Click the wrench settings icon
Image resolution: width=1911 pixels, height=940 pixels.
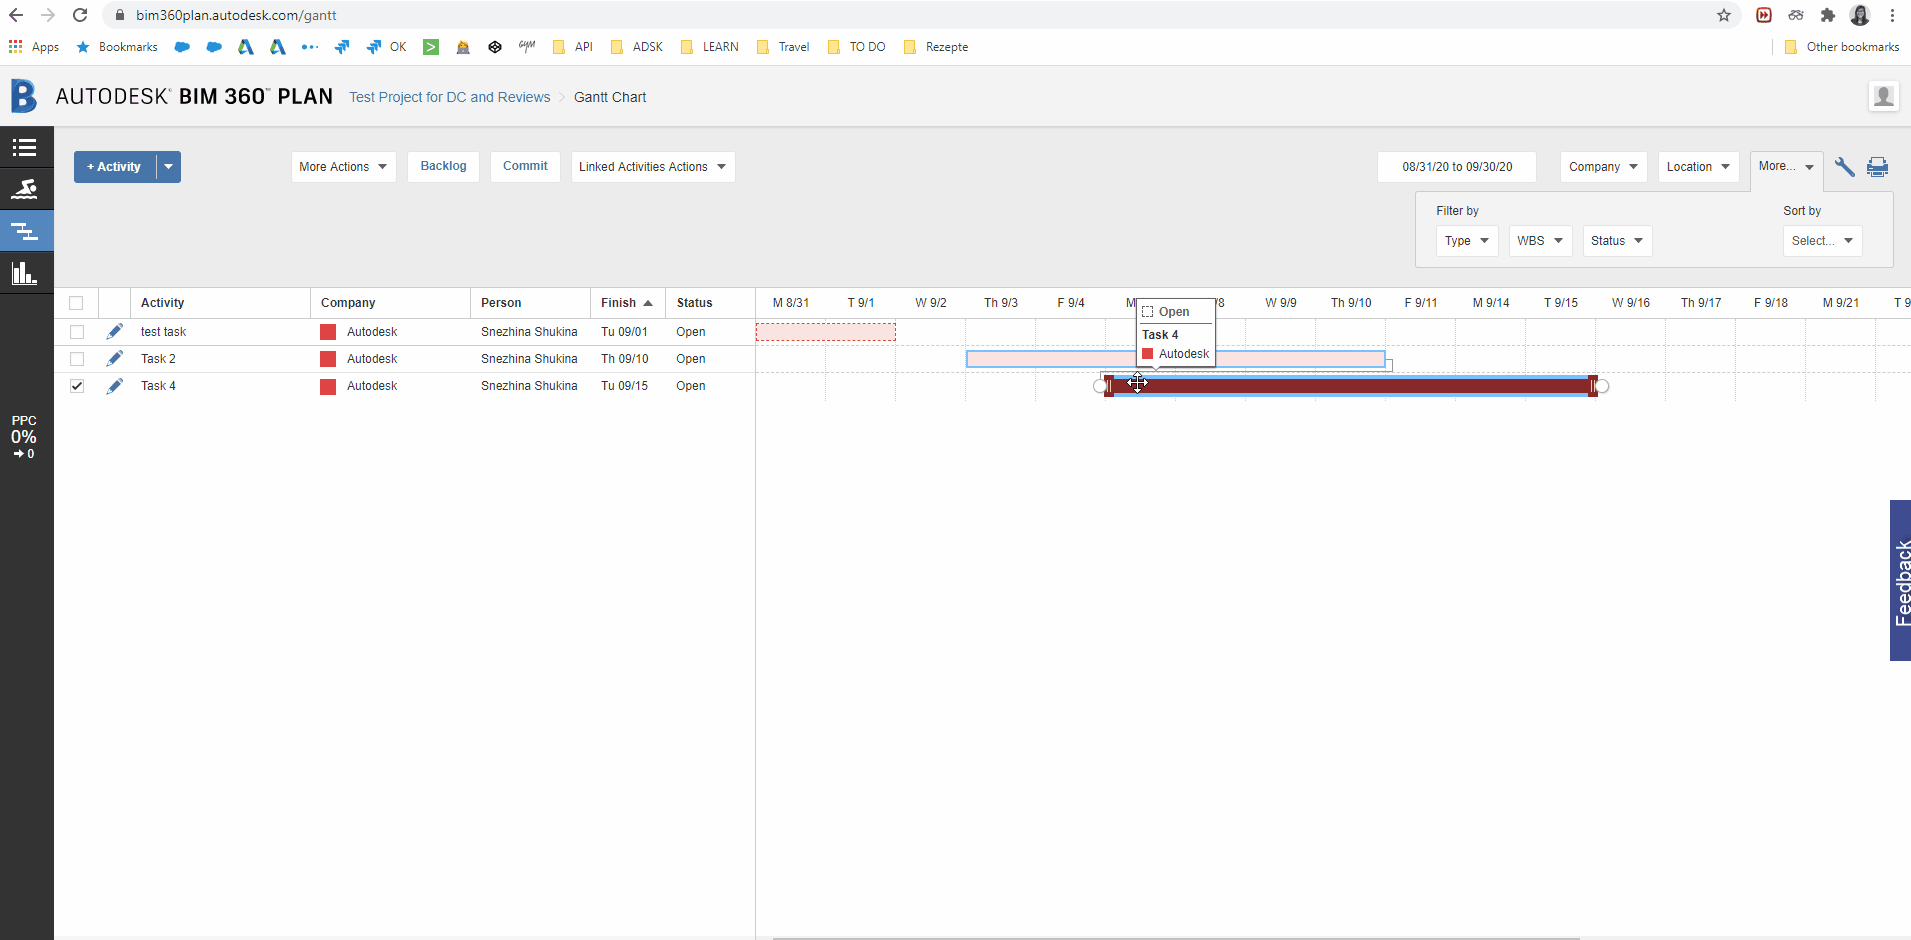coord(1844,167)
